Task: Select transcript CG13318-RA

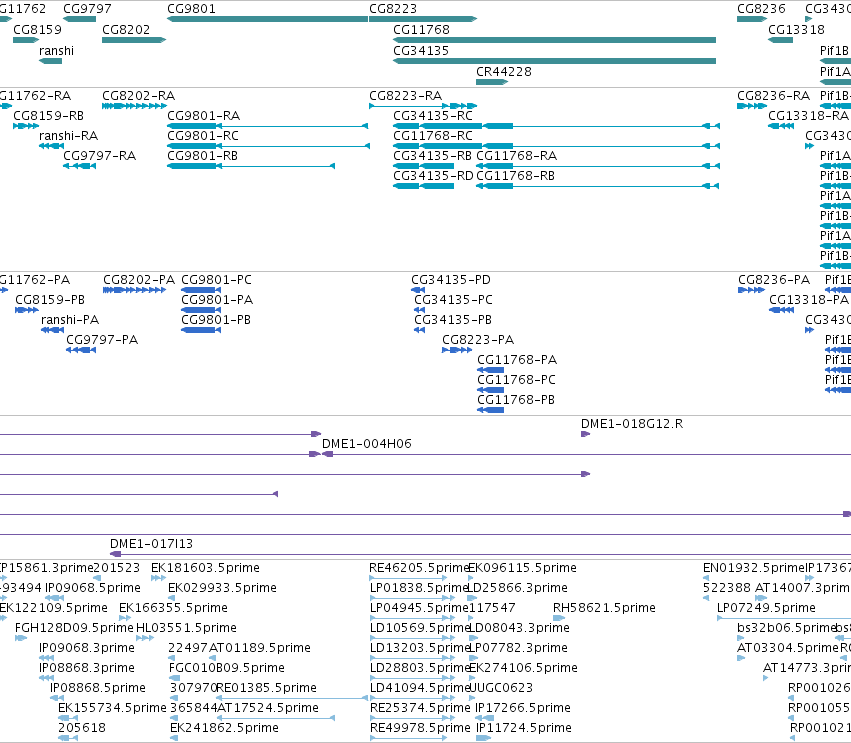Action: (809, 116)
